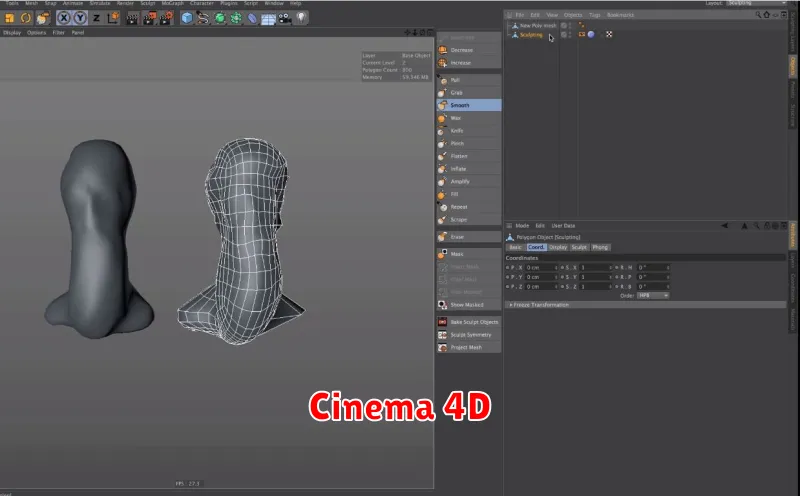800x496 pixels.
Task: Add a light object
Action: tap(302, 18)
